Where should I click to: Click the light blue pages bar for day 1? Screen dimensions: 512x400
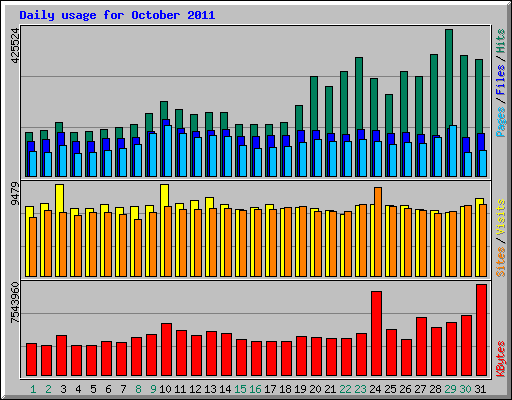pyautogui.click(x=33, y=164)
